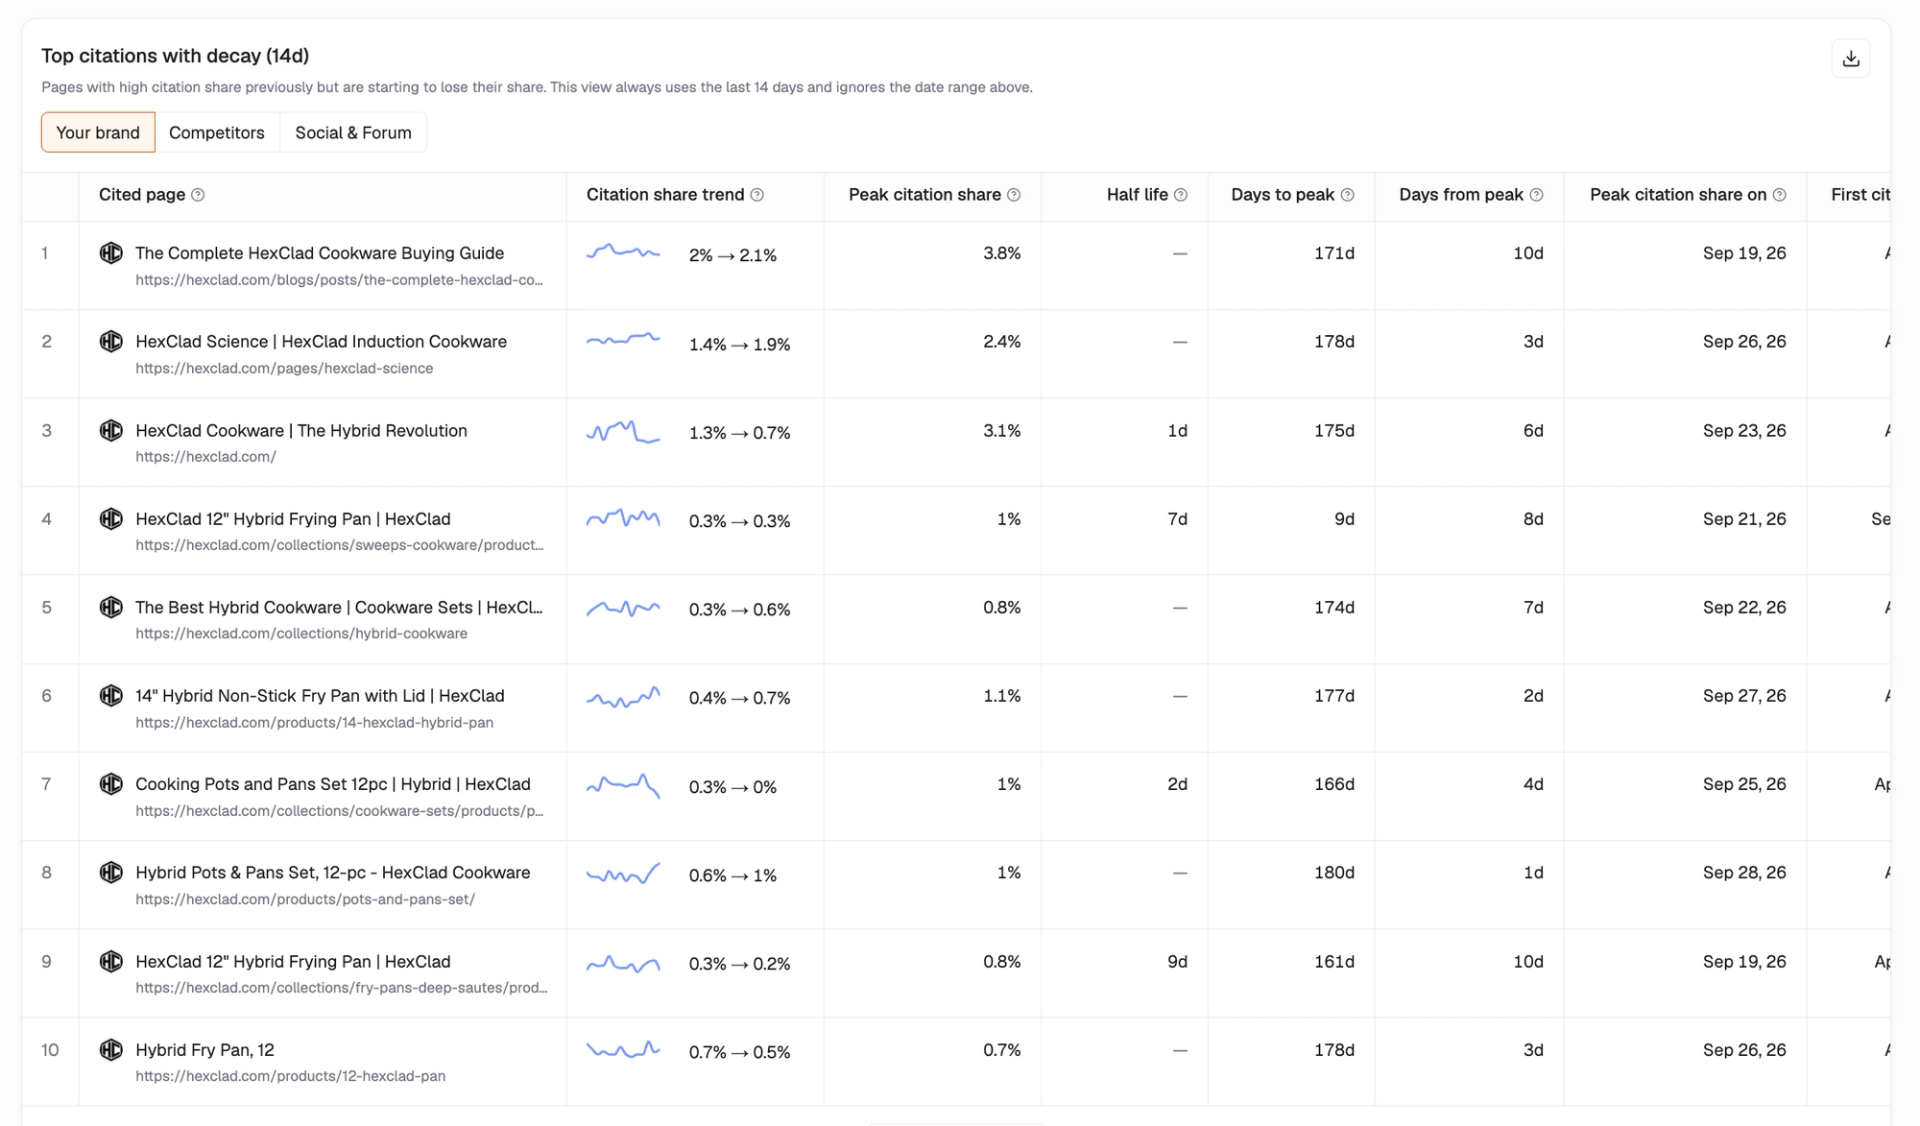
Task: Click the 180d days to peak value
Action: (1334, 873)
